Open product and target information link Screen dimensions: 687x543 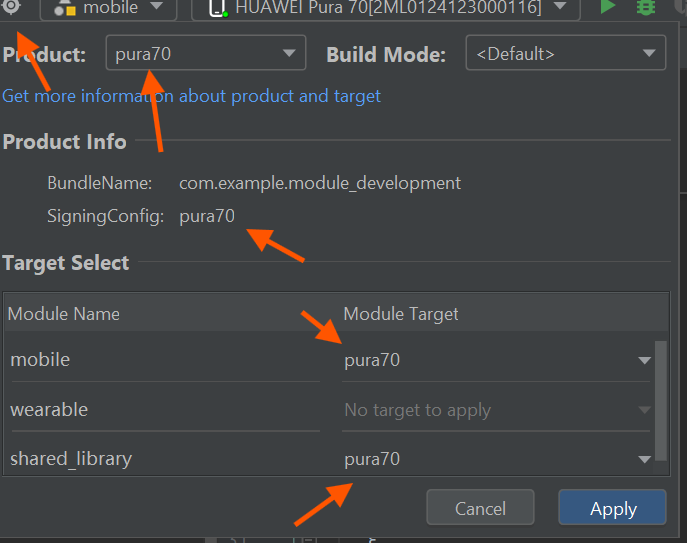(191, 96)
